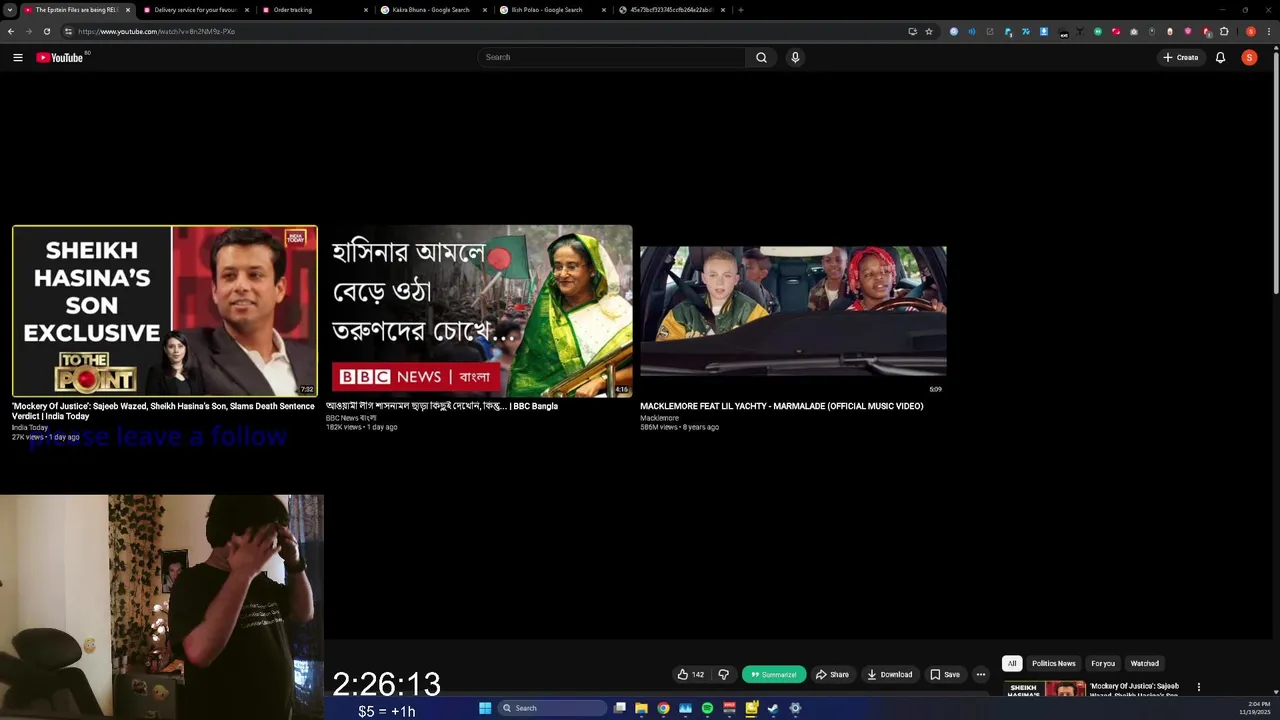Click the green Summarize button
Image resolution: width=1280 pixels, height=720 pixels.
774,675
